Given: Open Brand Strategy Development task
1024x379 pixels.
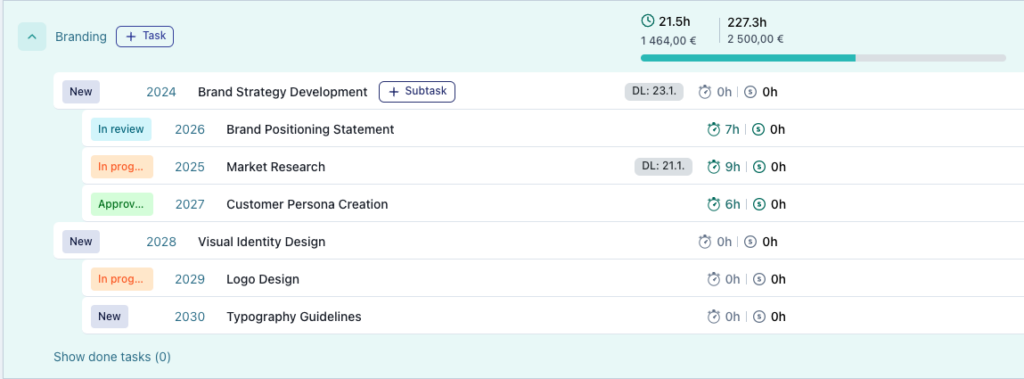Looking at the screenshot, I should click(283, 92).
